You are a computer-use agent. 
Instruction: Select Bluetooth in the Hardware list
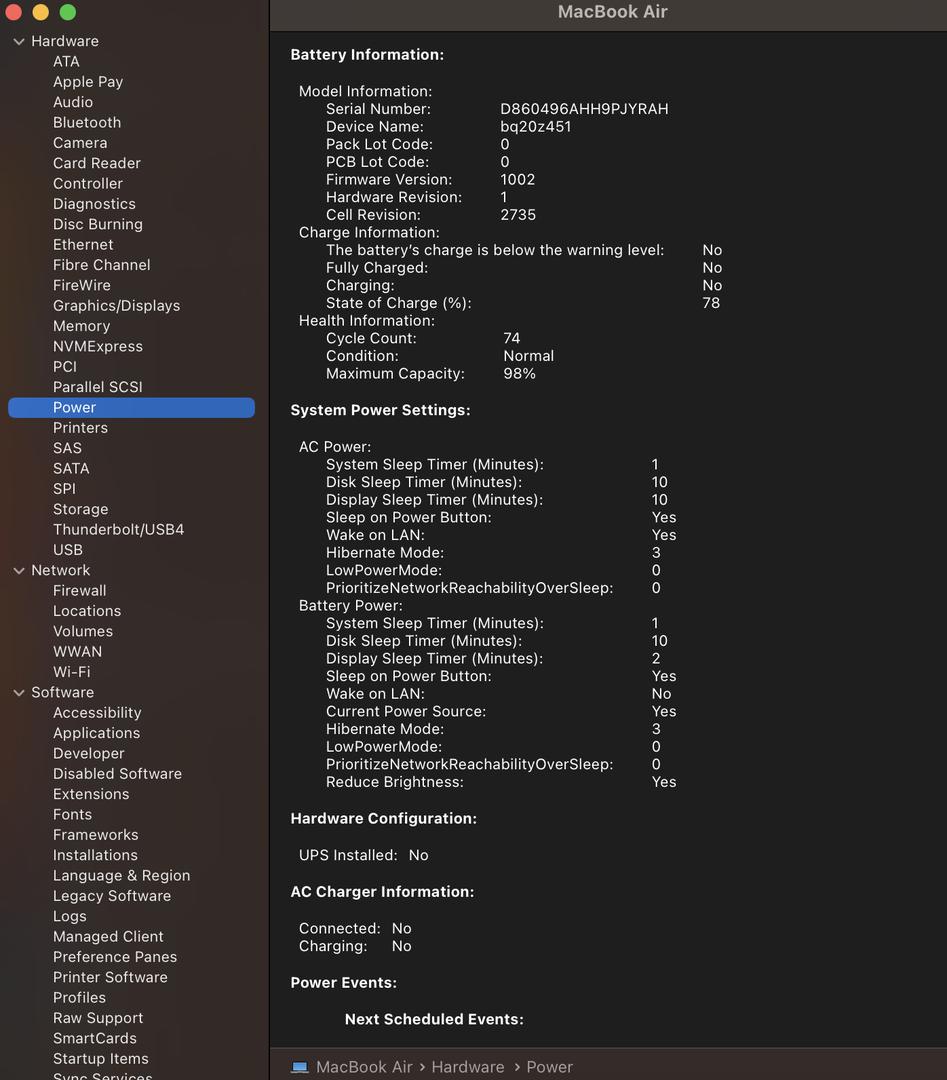(x=87, y=123)
